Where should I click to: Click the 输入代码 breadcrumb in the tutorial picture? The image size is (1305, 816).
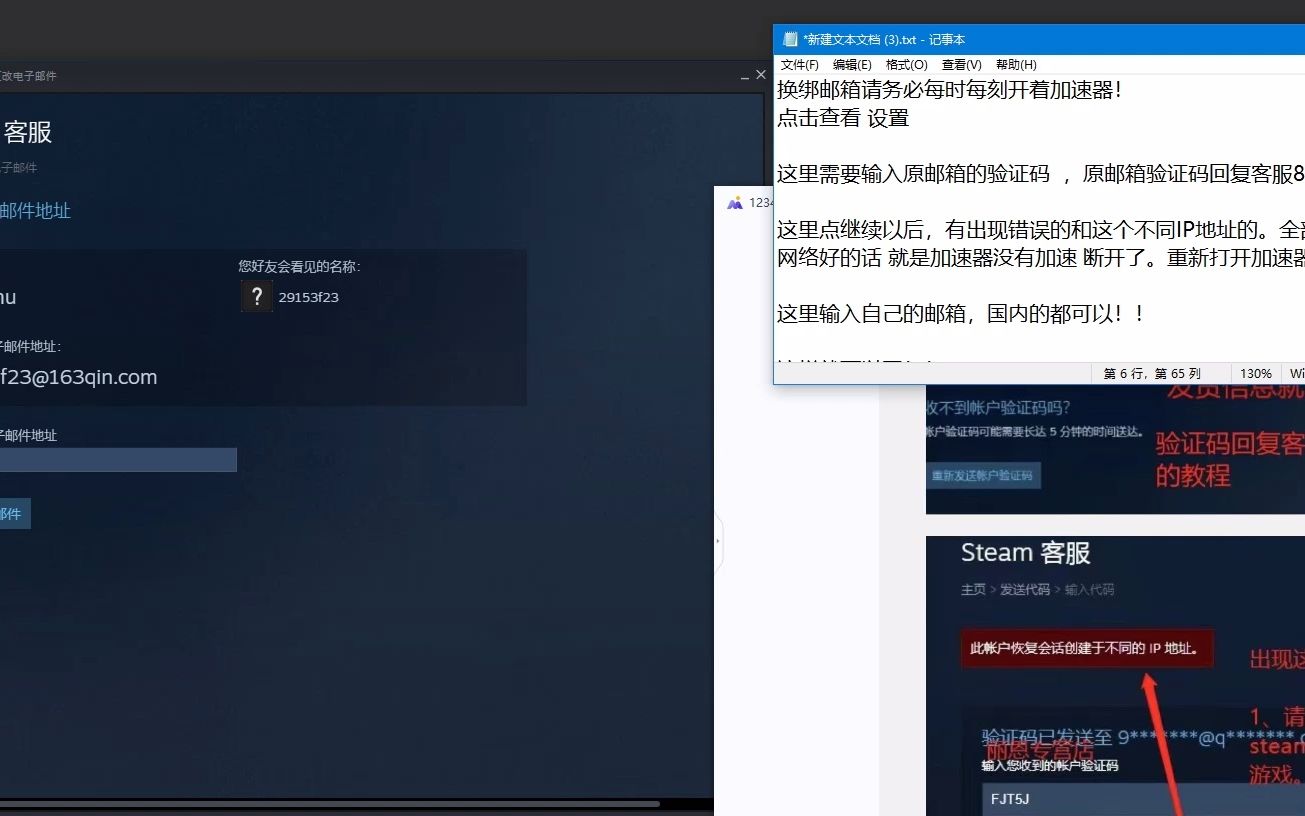(x=1089, y=590)
